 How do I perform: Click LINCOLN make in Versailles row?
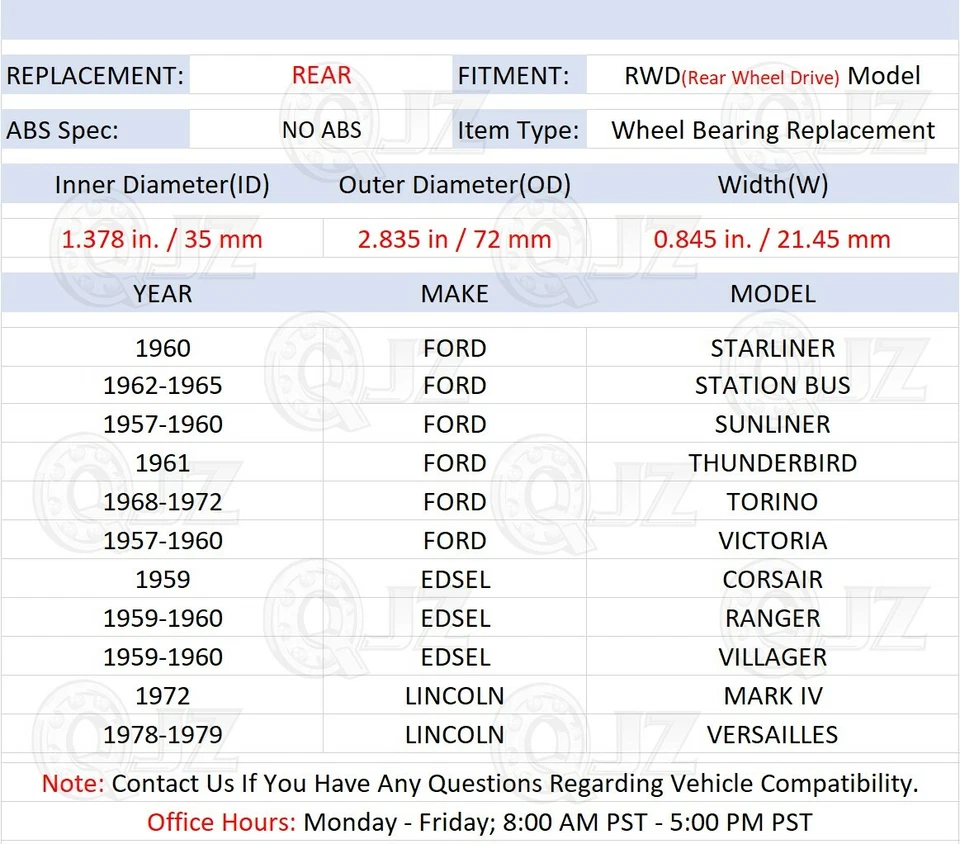pos(454,734)
